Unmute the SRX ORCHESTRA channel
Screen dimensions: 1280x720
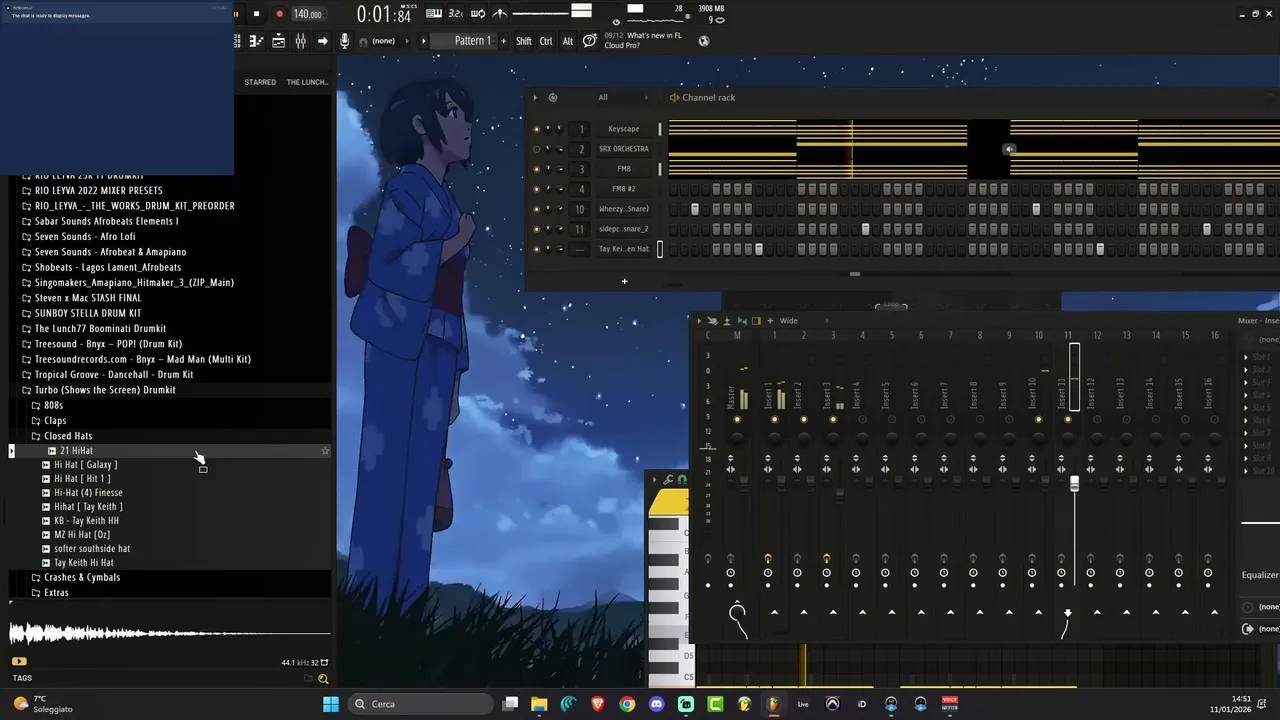point(536,149)
